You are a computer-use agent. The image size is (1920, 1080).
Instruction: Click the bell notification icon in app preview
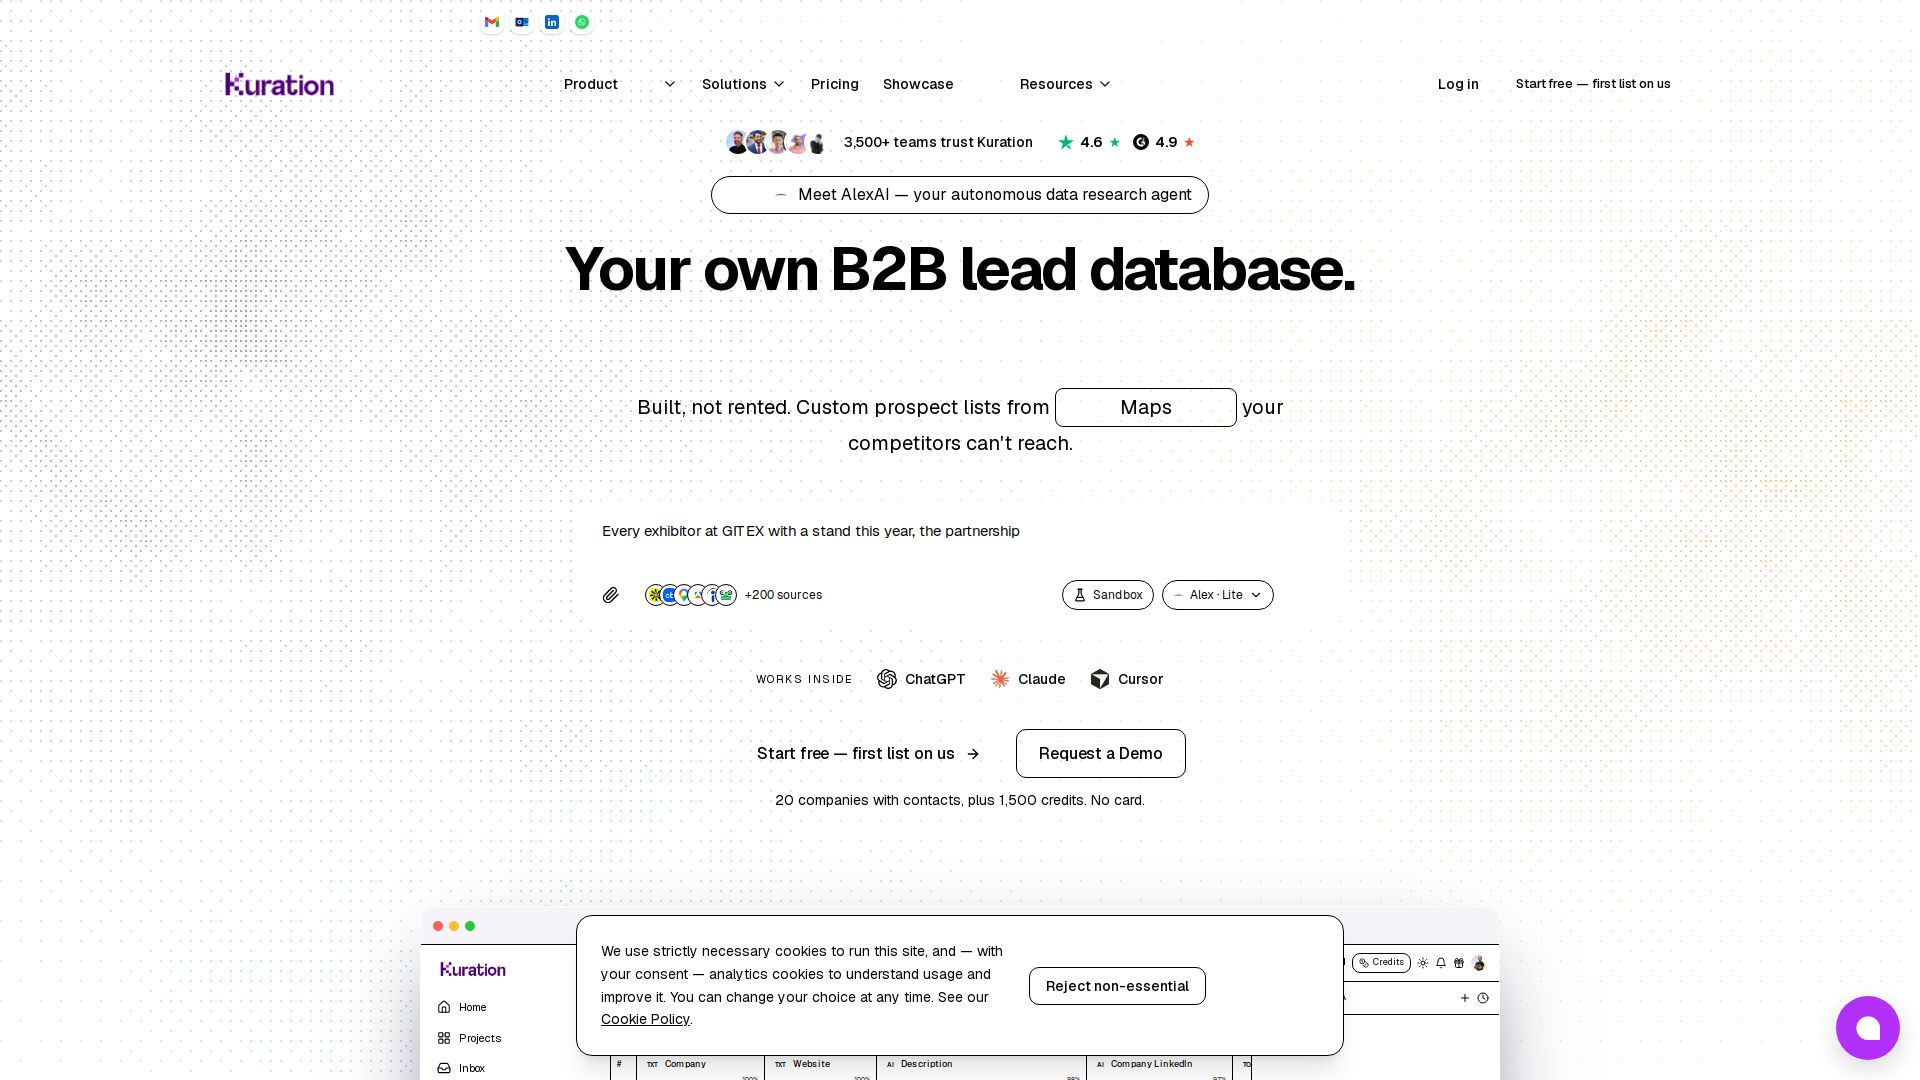pyautogui.click(x=1441, y=963)
